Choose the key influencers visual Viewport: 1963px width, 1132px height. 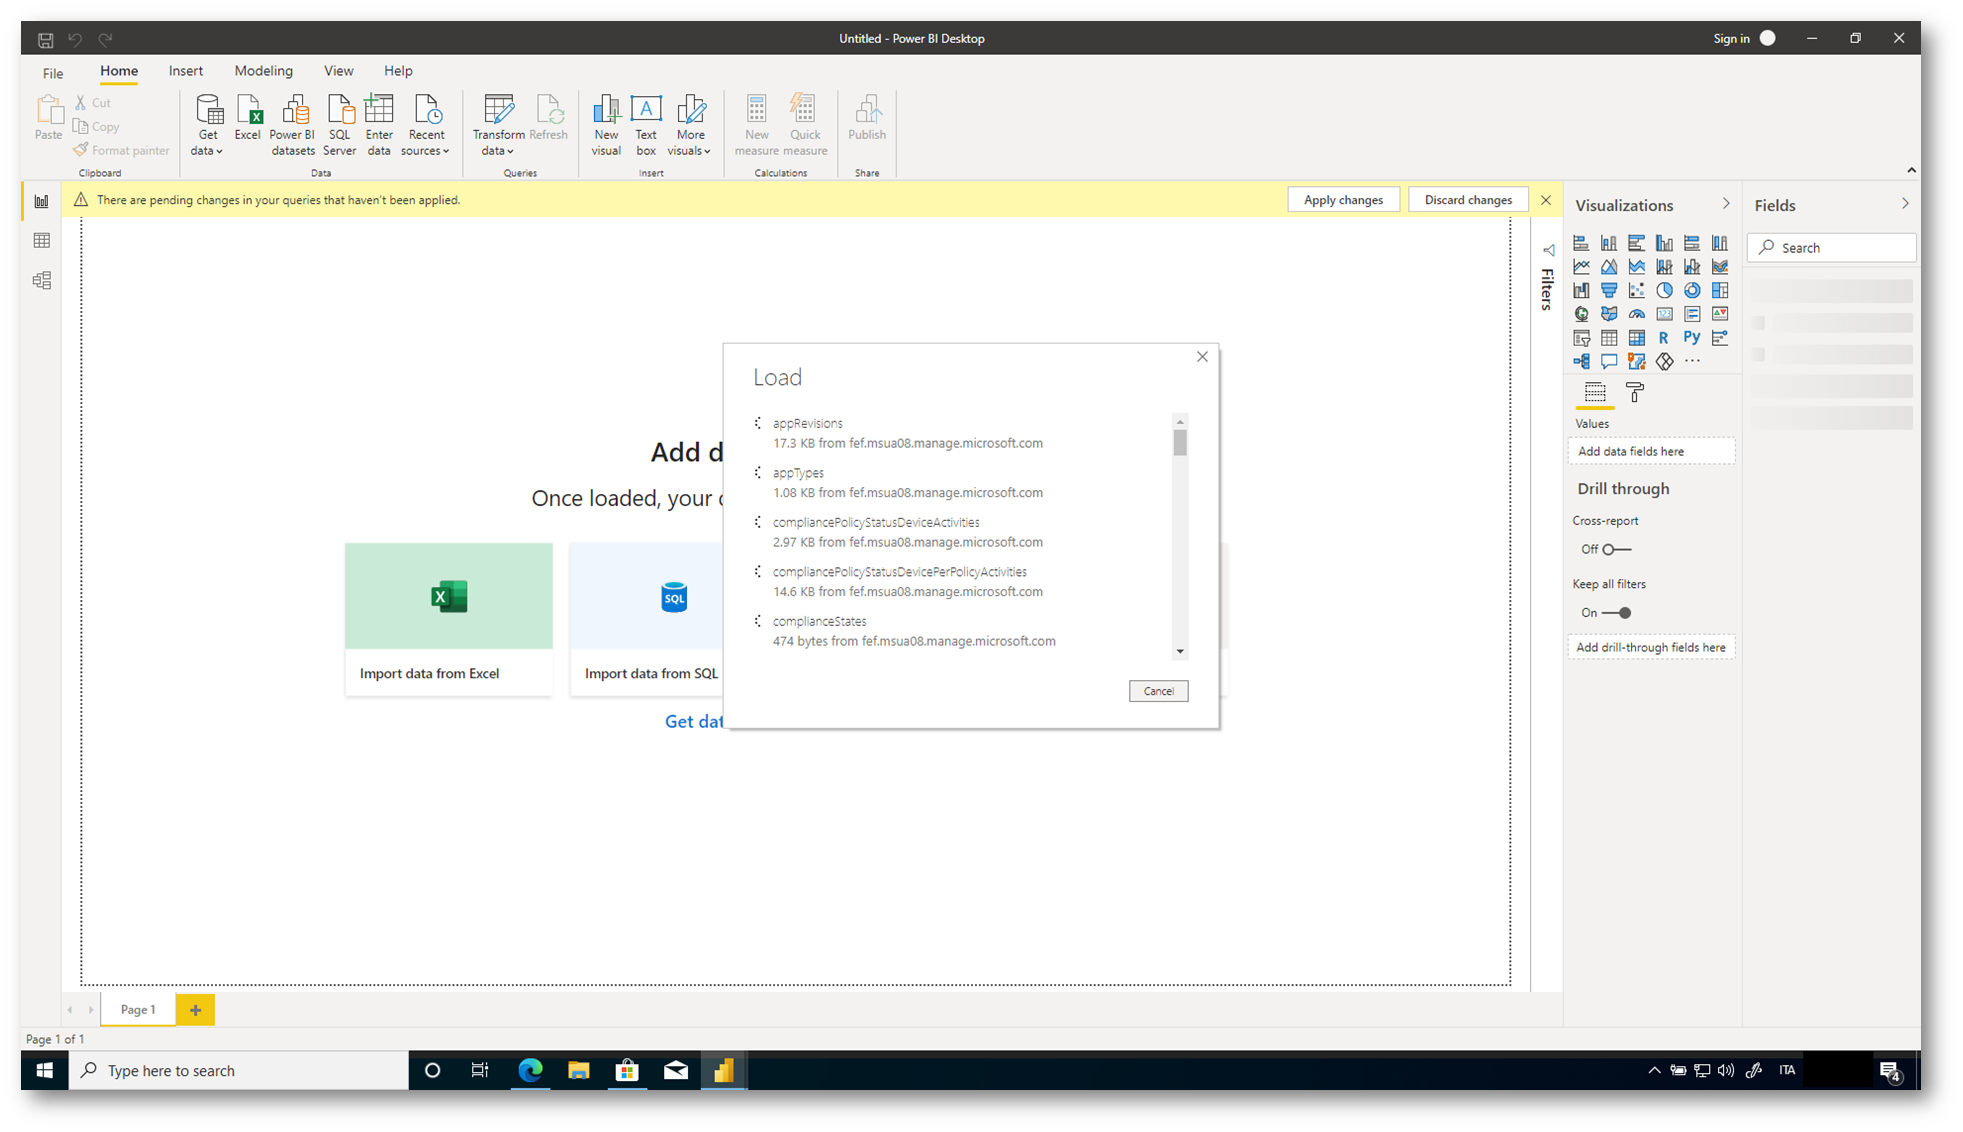(1720, 338)
